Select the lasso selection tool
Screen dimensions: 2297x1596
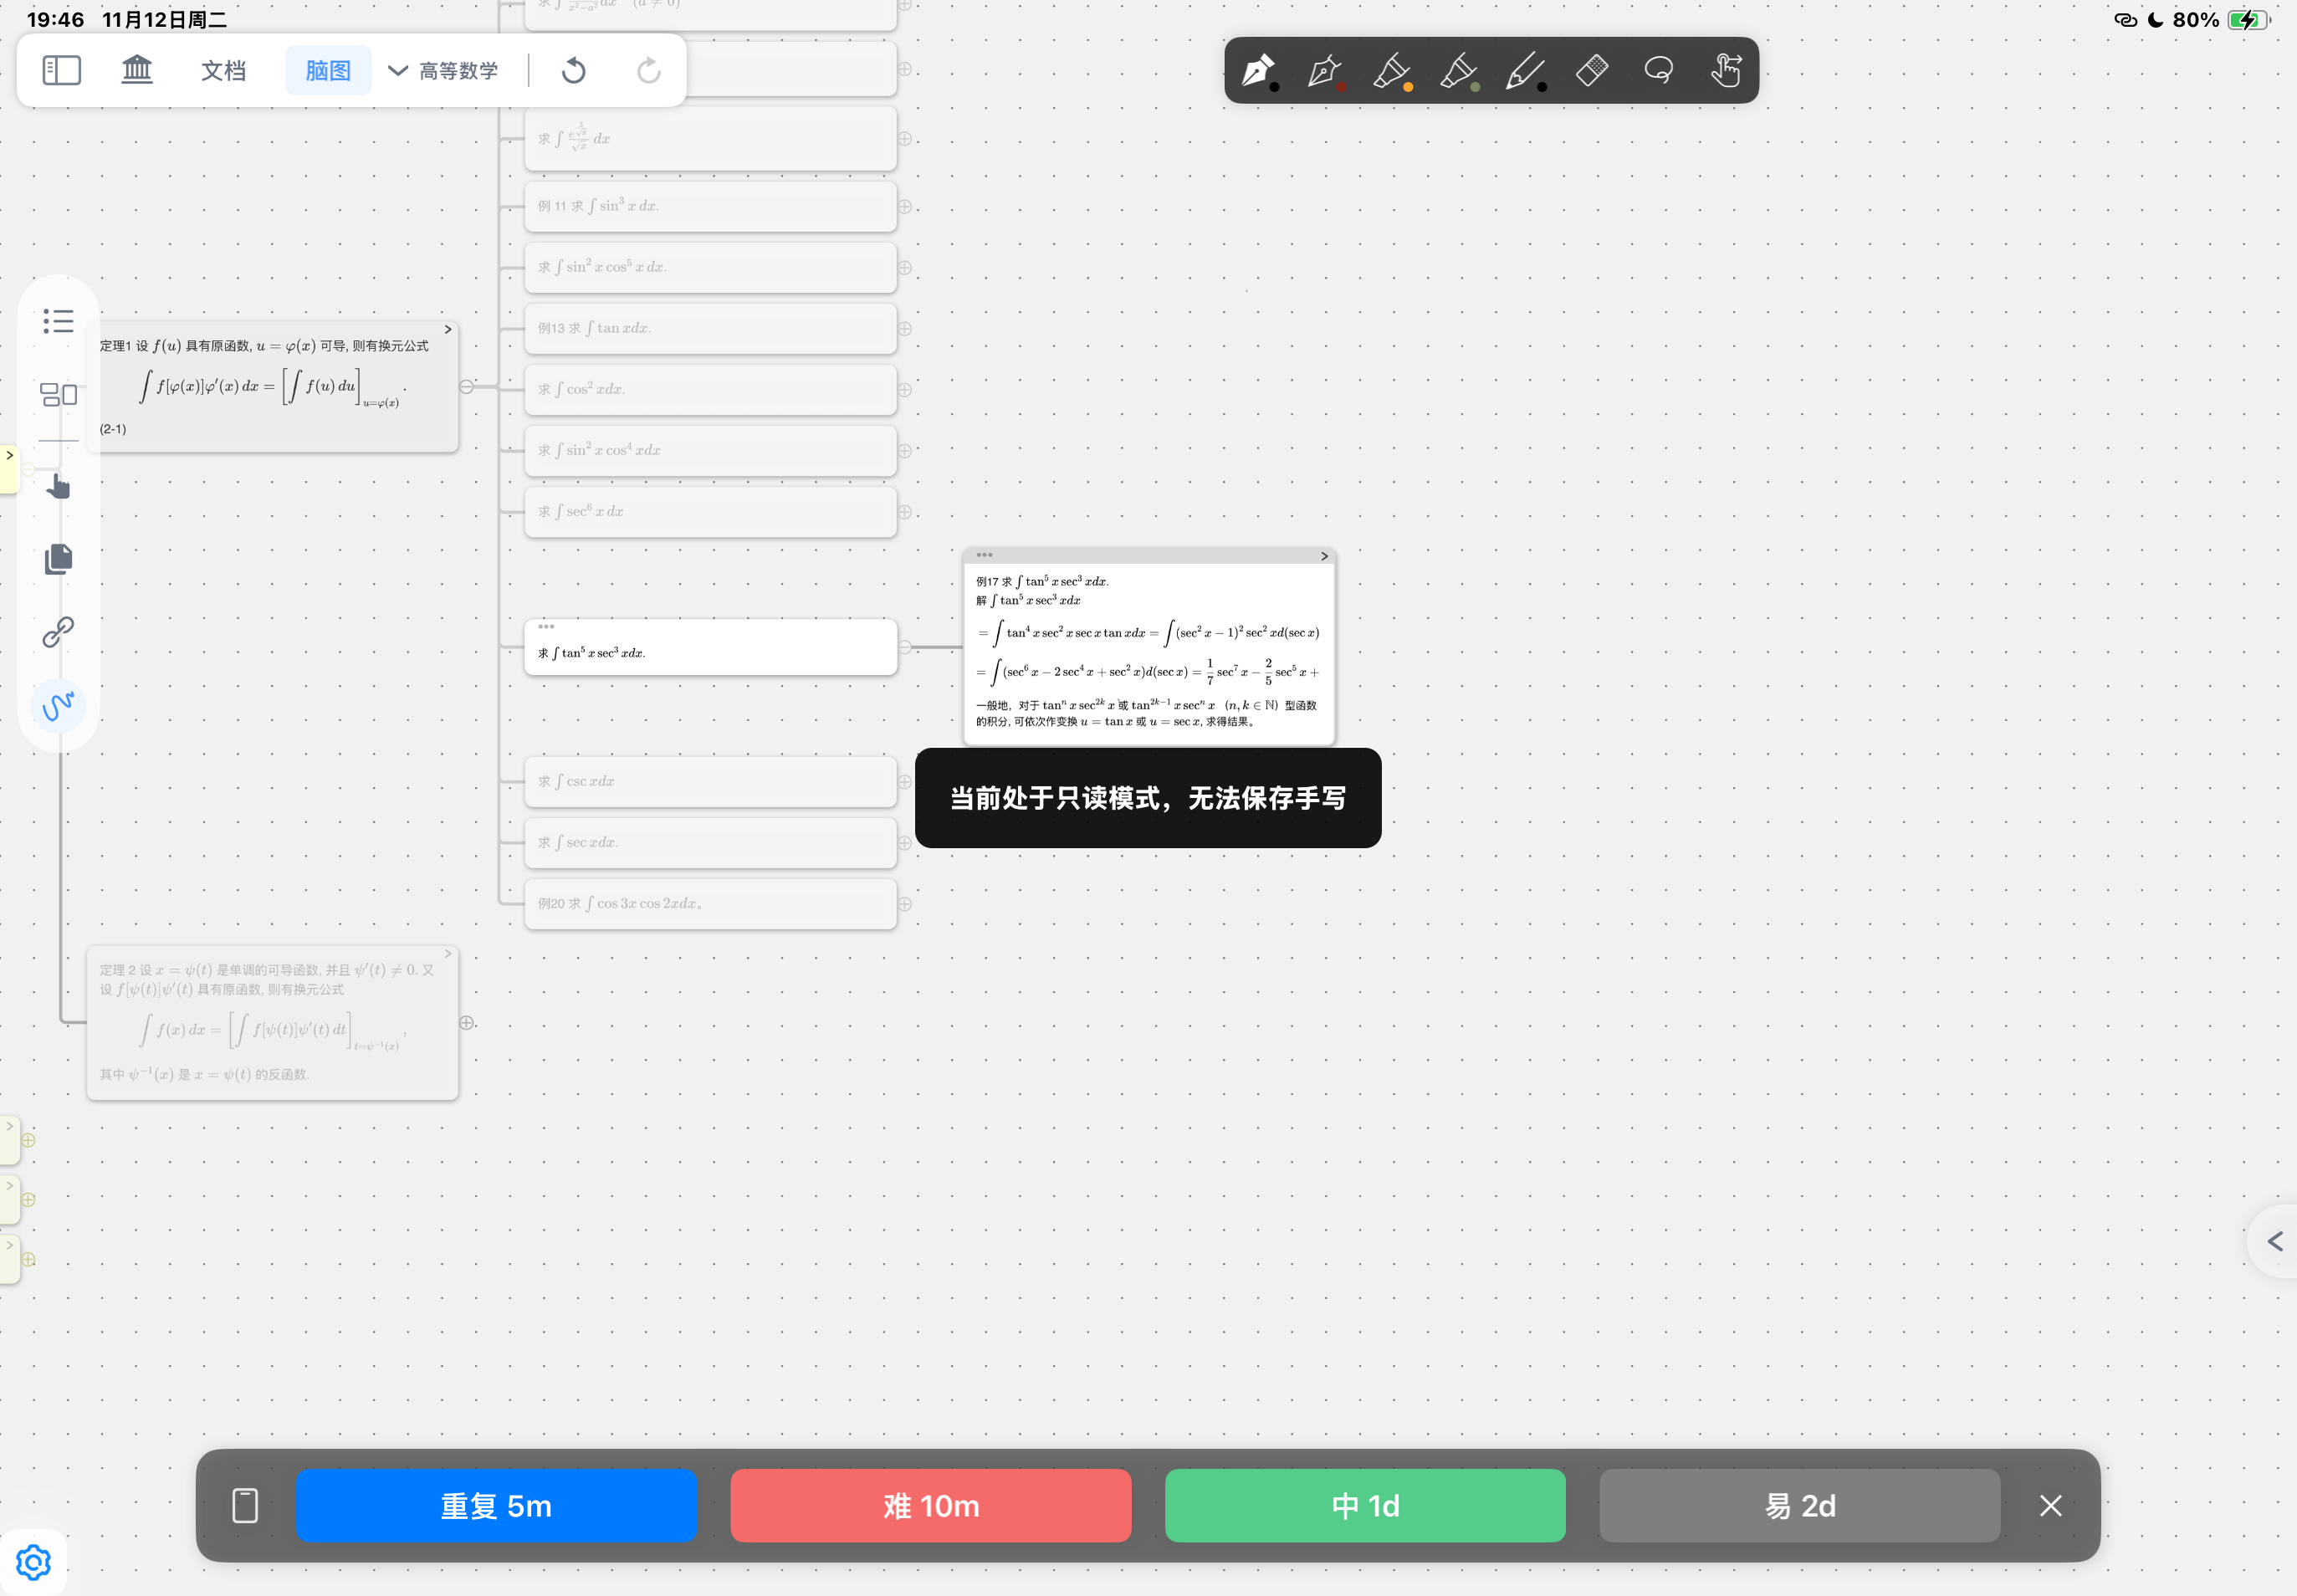click(1658, 70)
